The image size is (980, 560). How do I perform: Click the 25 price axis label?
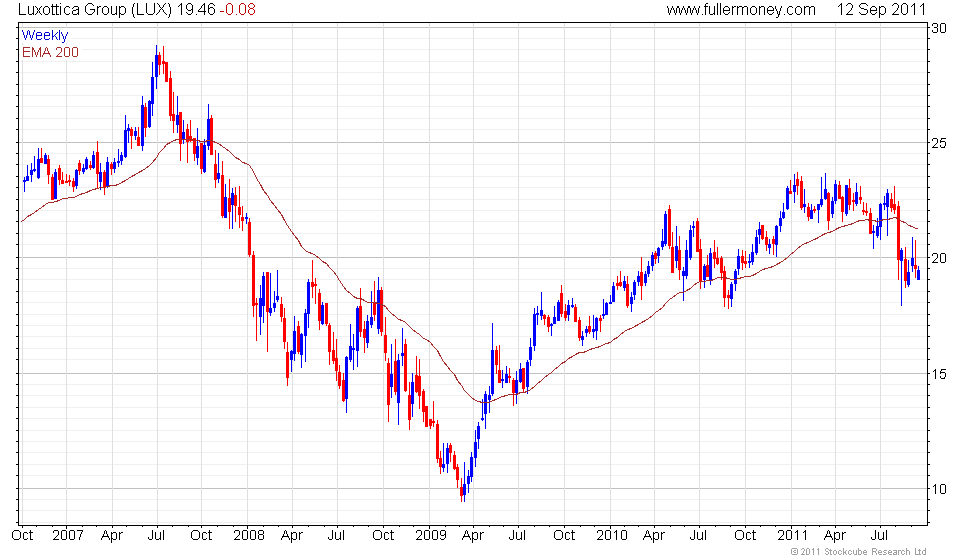click(939, 143)
